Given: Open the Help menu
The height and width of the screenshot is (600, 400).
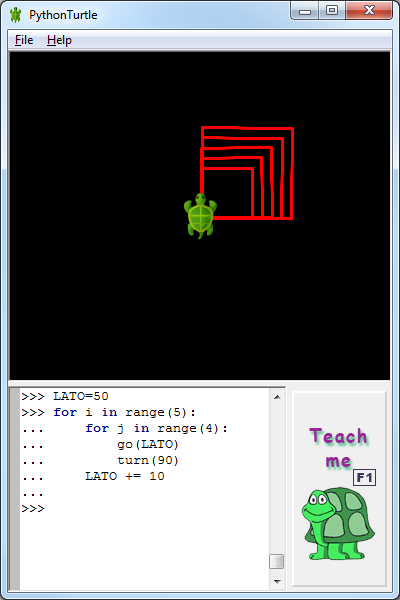Looking at the screenshot, I should (x=59, y=40).
